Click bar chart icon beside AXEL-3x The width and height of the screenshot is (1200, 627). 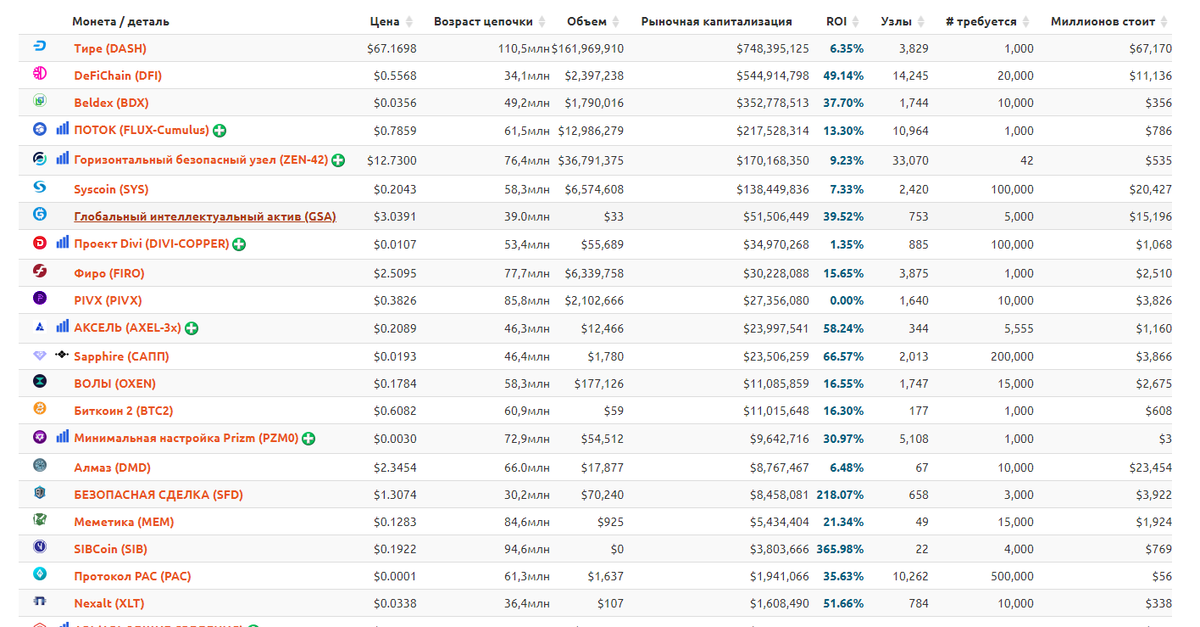click(x=63, y=326)
